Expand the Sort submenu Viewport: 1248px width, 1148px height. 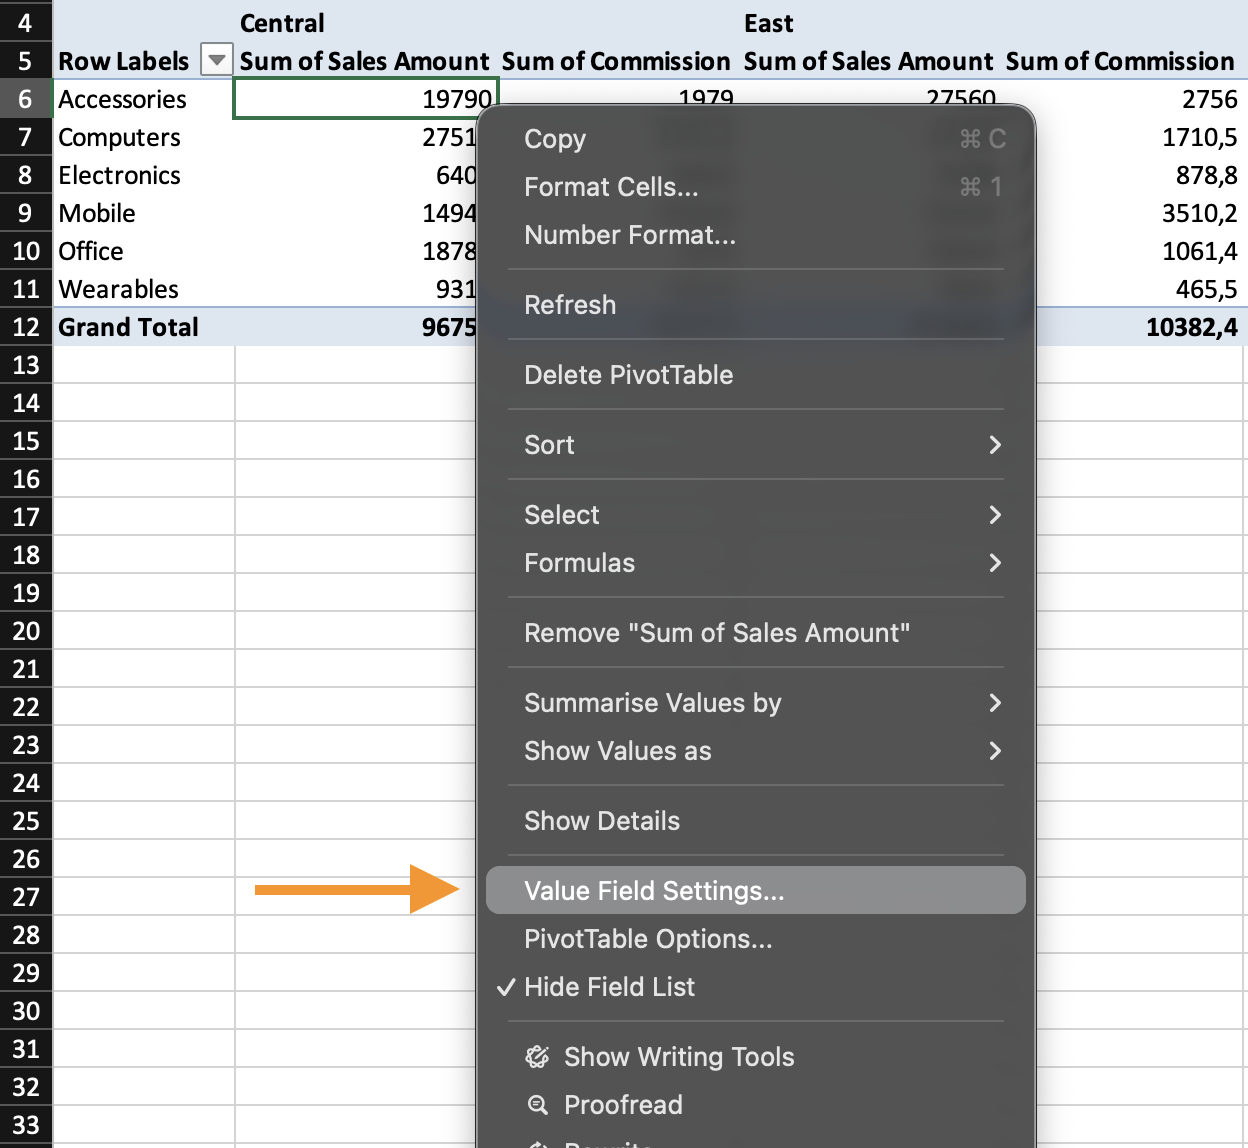[x=994, y=445]
